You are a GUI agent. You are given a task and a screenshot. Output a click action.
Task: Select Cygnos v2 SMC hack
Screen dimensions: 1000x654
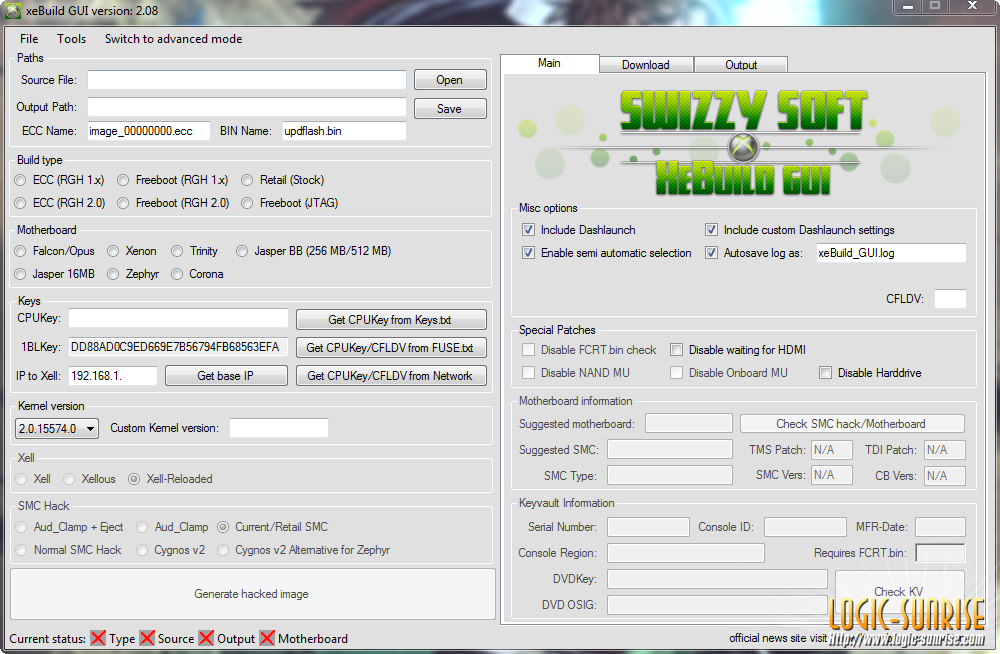pyautogui.click(x=171, y=550)
